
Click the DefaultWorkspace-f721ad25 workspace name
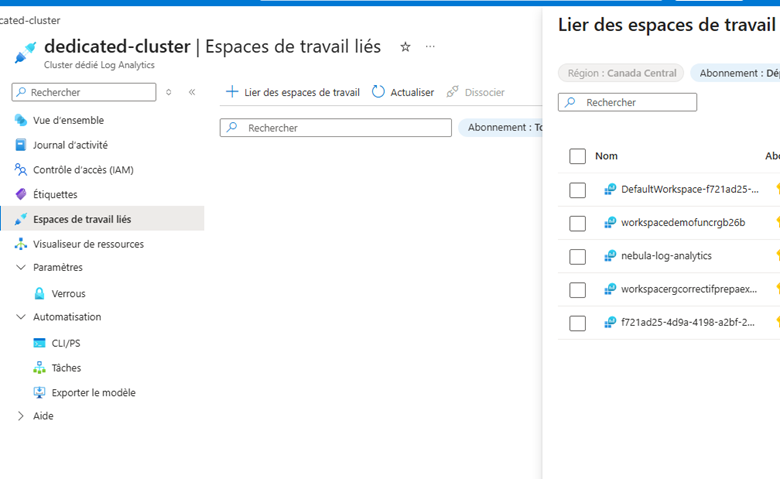tap(689, 189)
